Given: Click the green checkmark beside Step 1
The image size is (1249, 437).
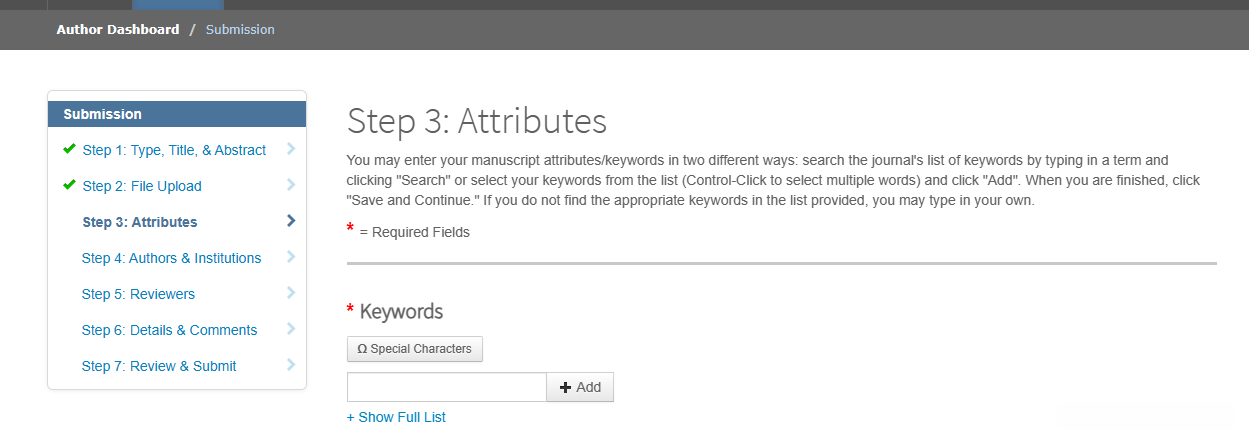Looking at the screenshot, I should point(69,149).
